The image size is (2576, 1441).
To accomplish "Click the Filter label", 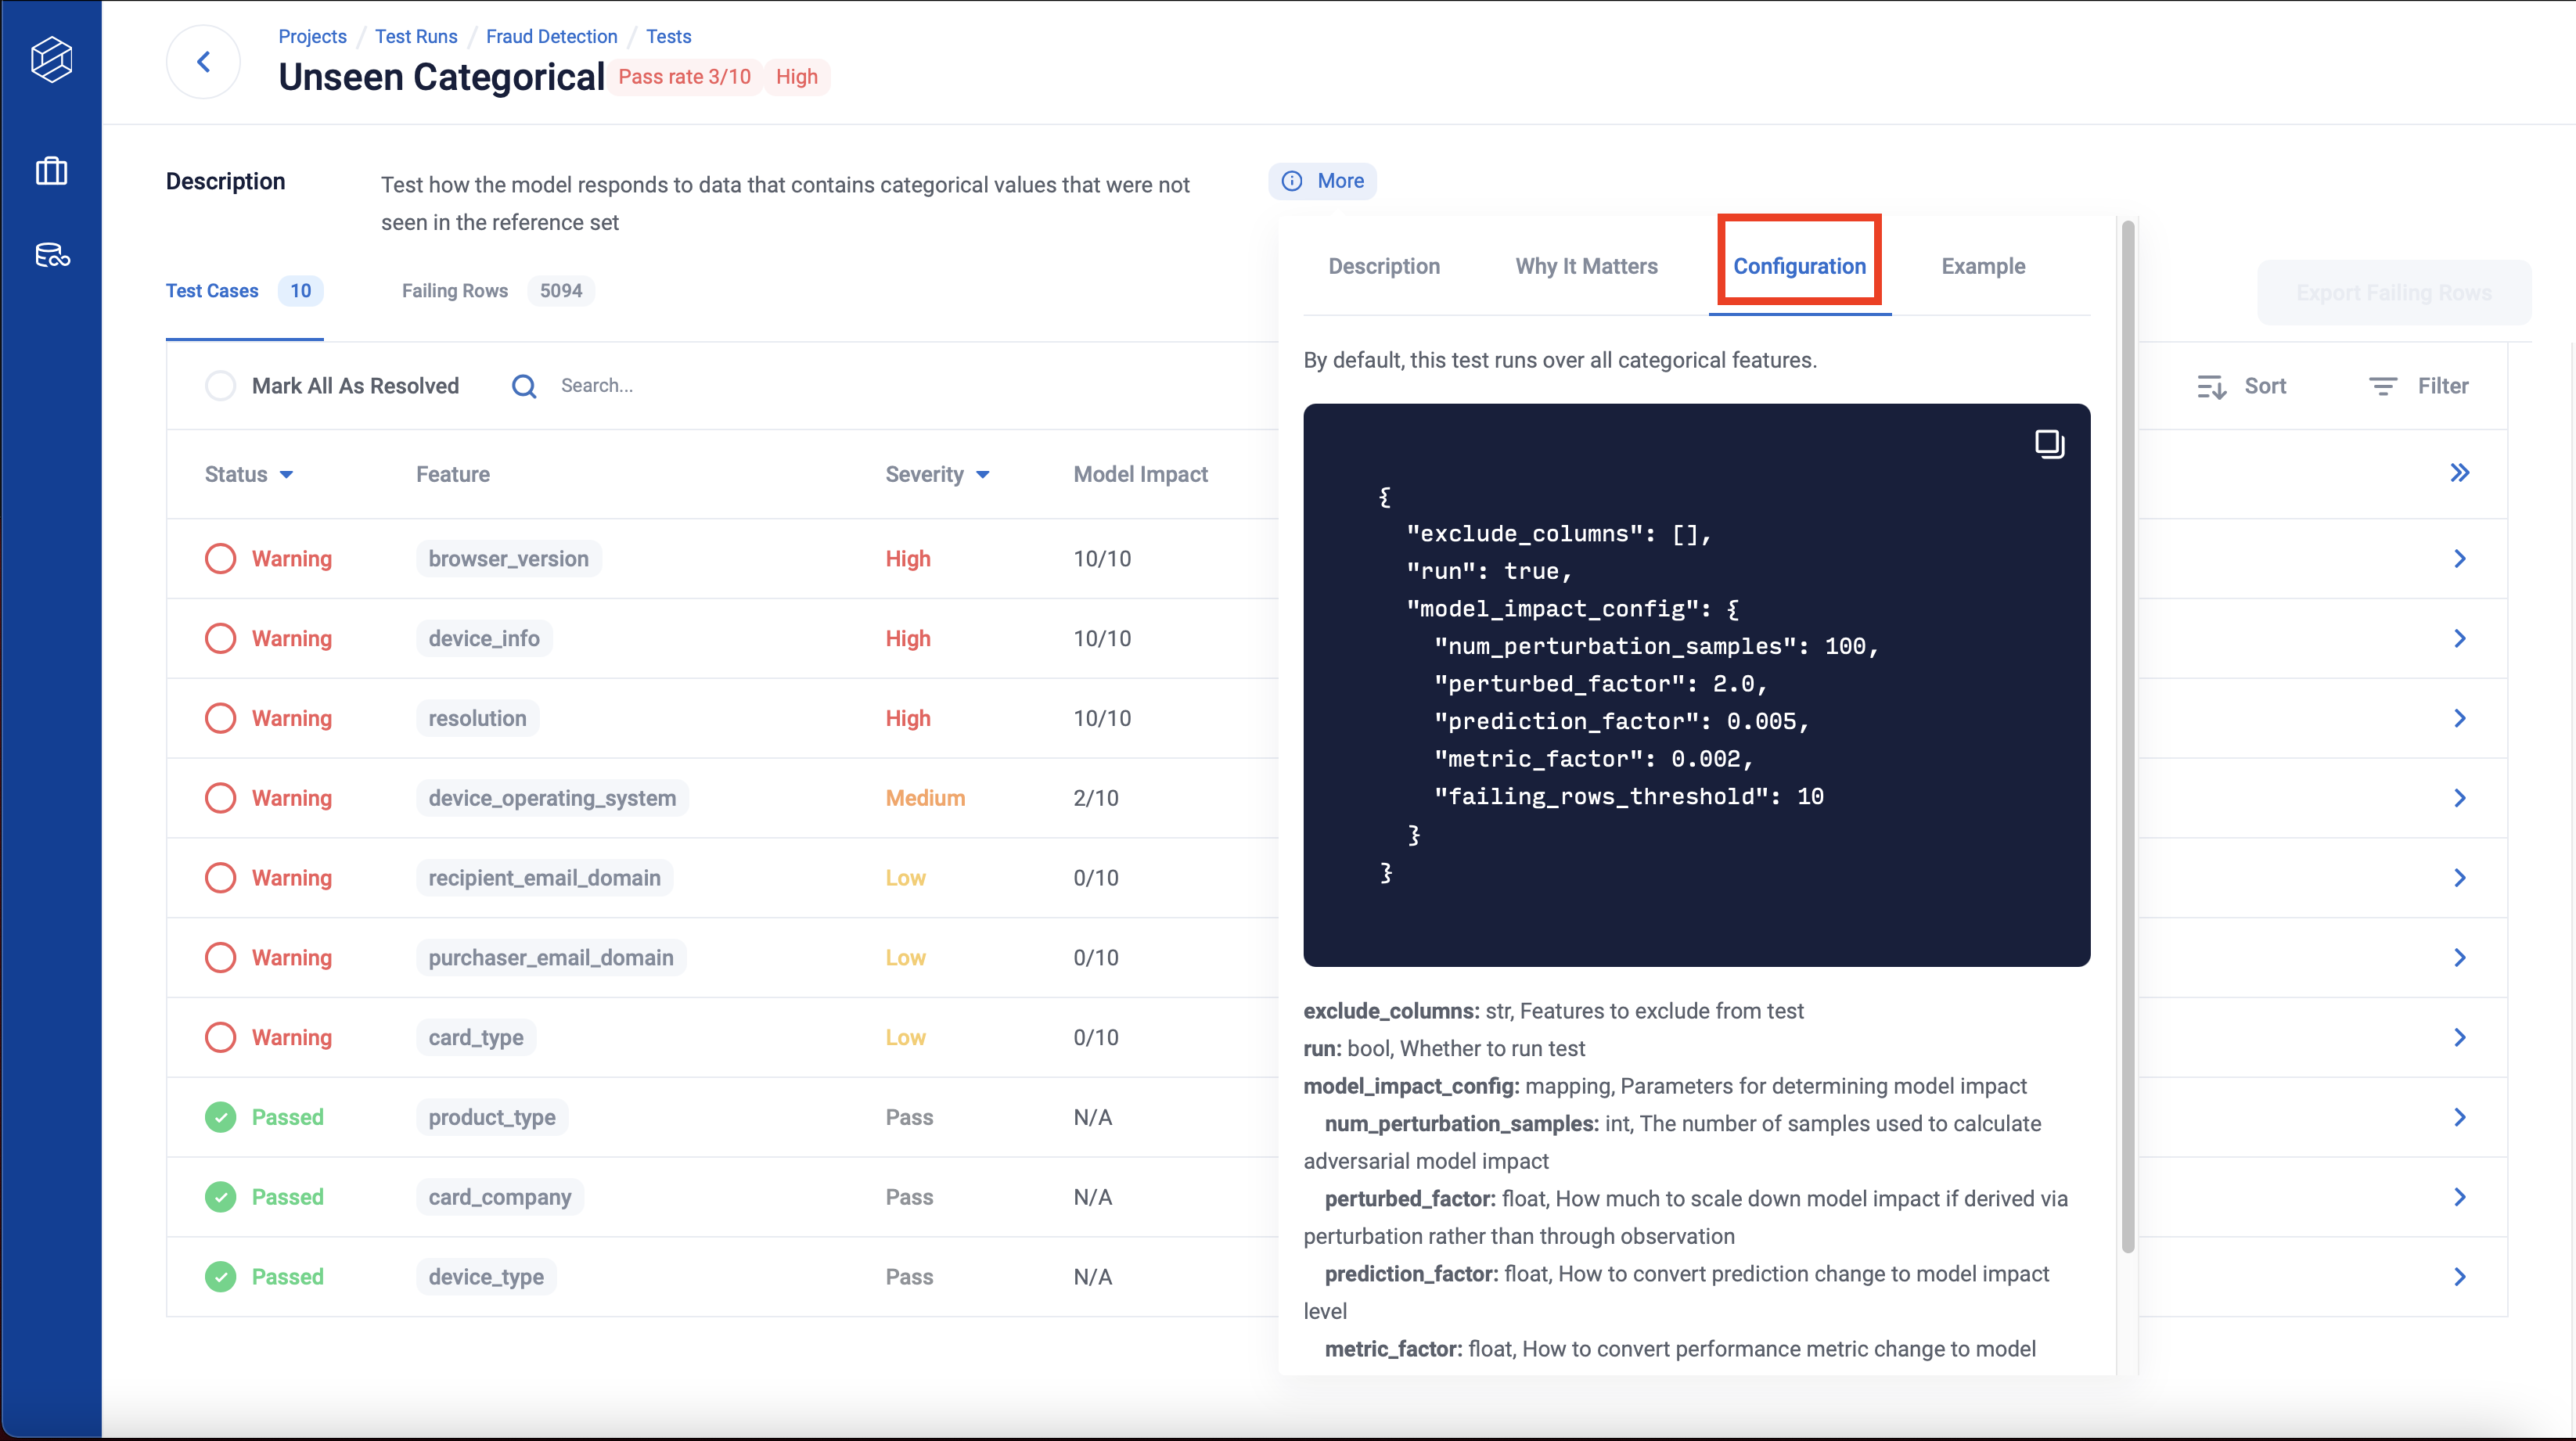I will [x=2442, y=386].
